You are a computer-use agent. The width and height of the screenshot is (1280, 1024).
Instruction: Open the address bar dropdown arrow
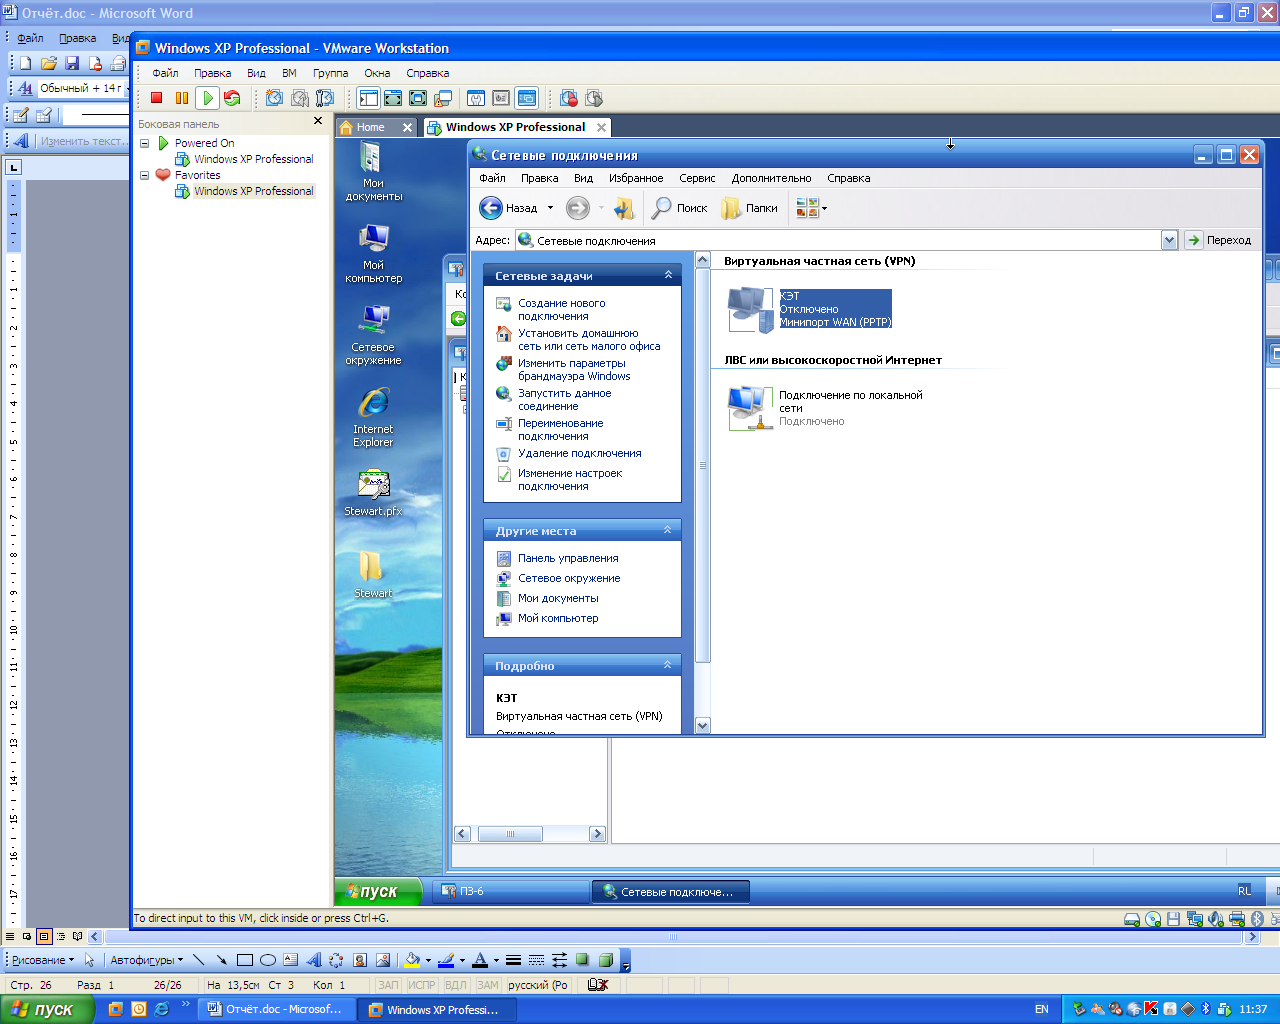[1169, 240]
